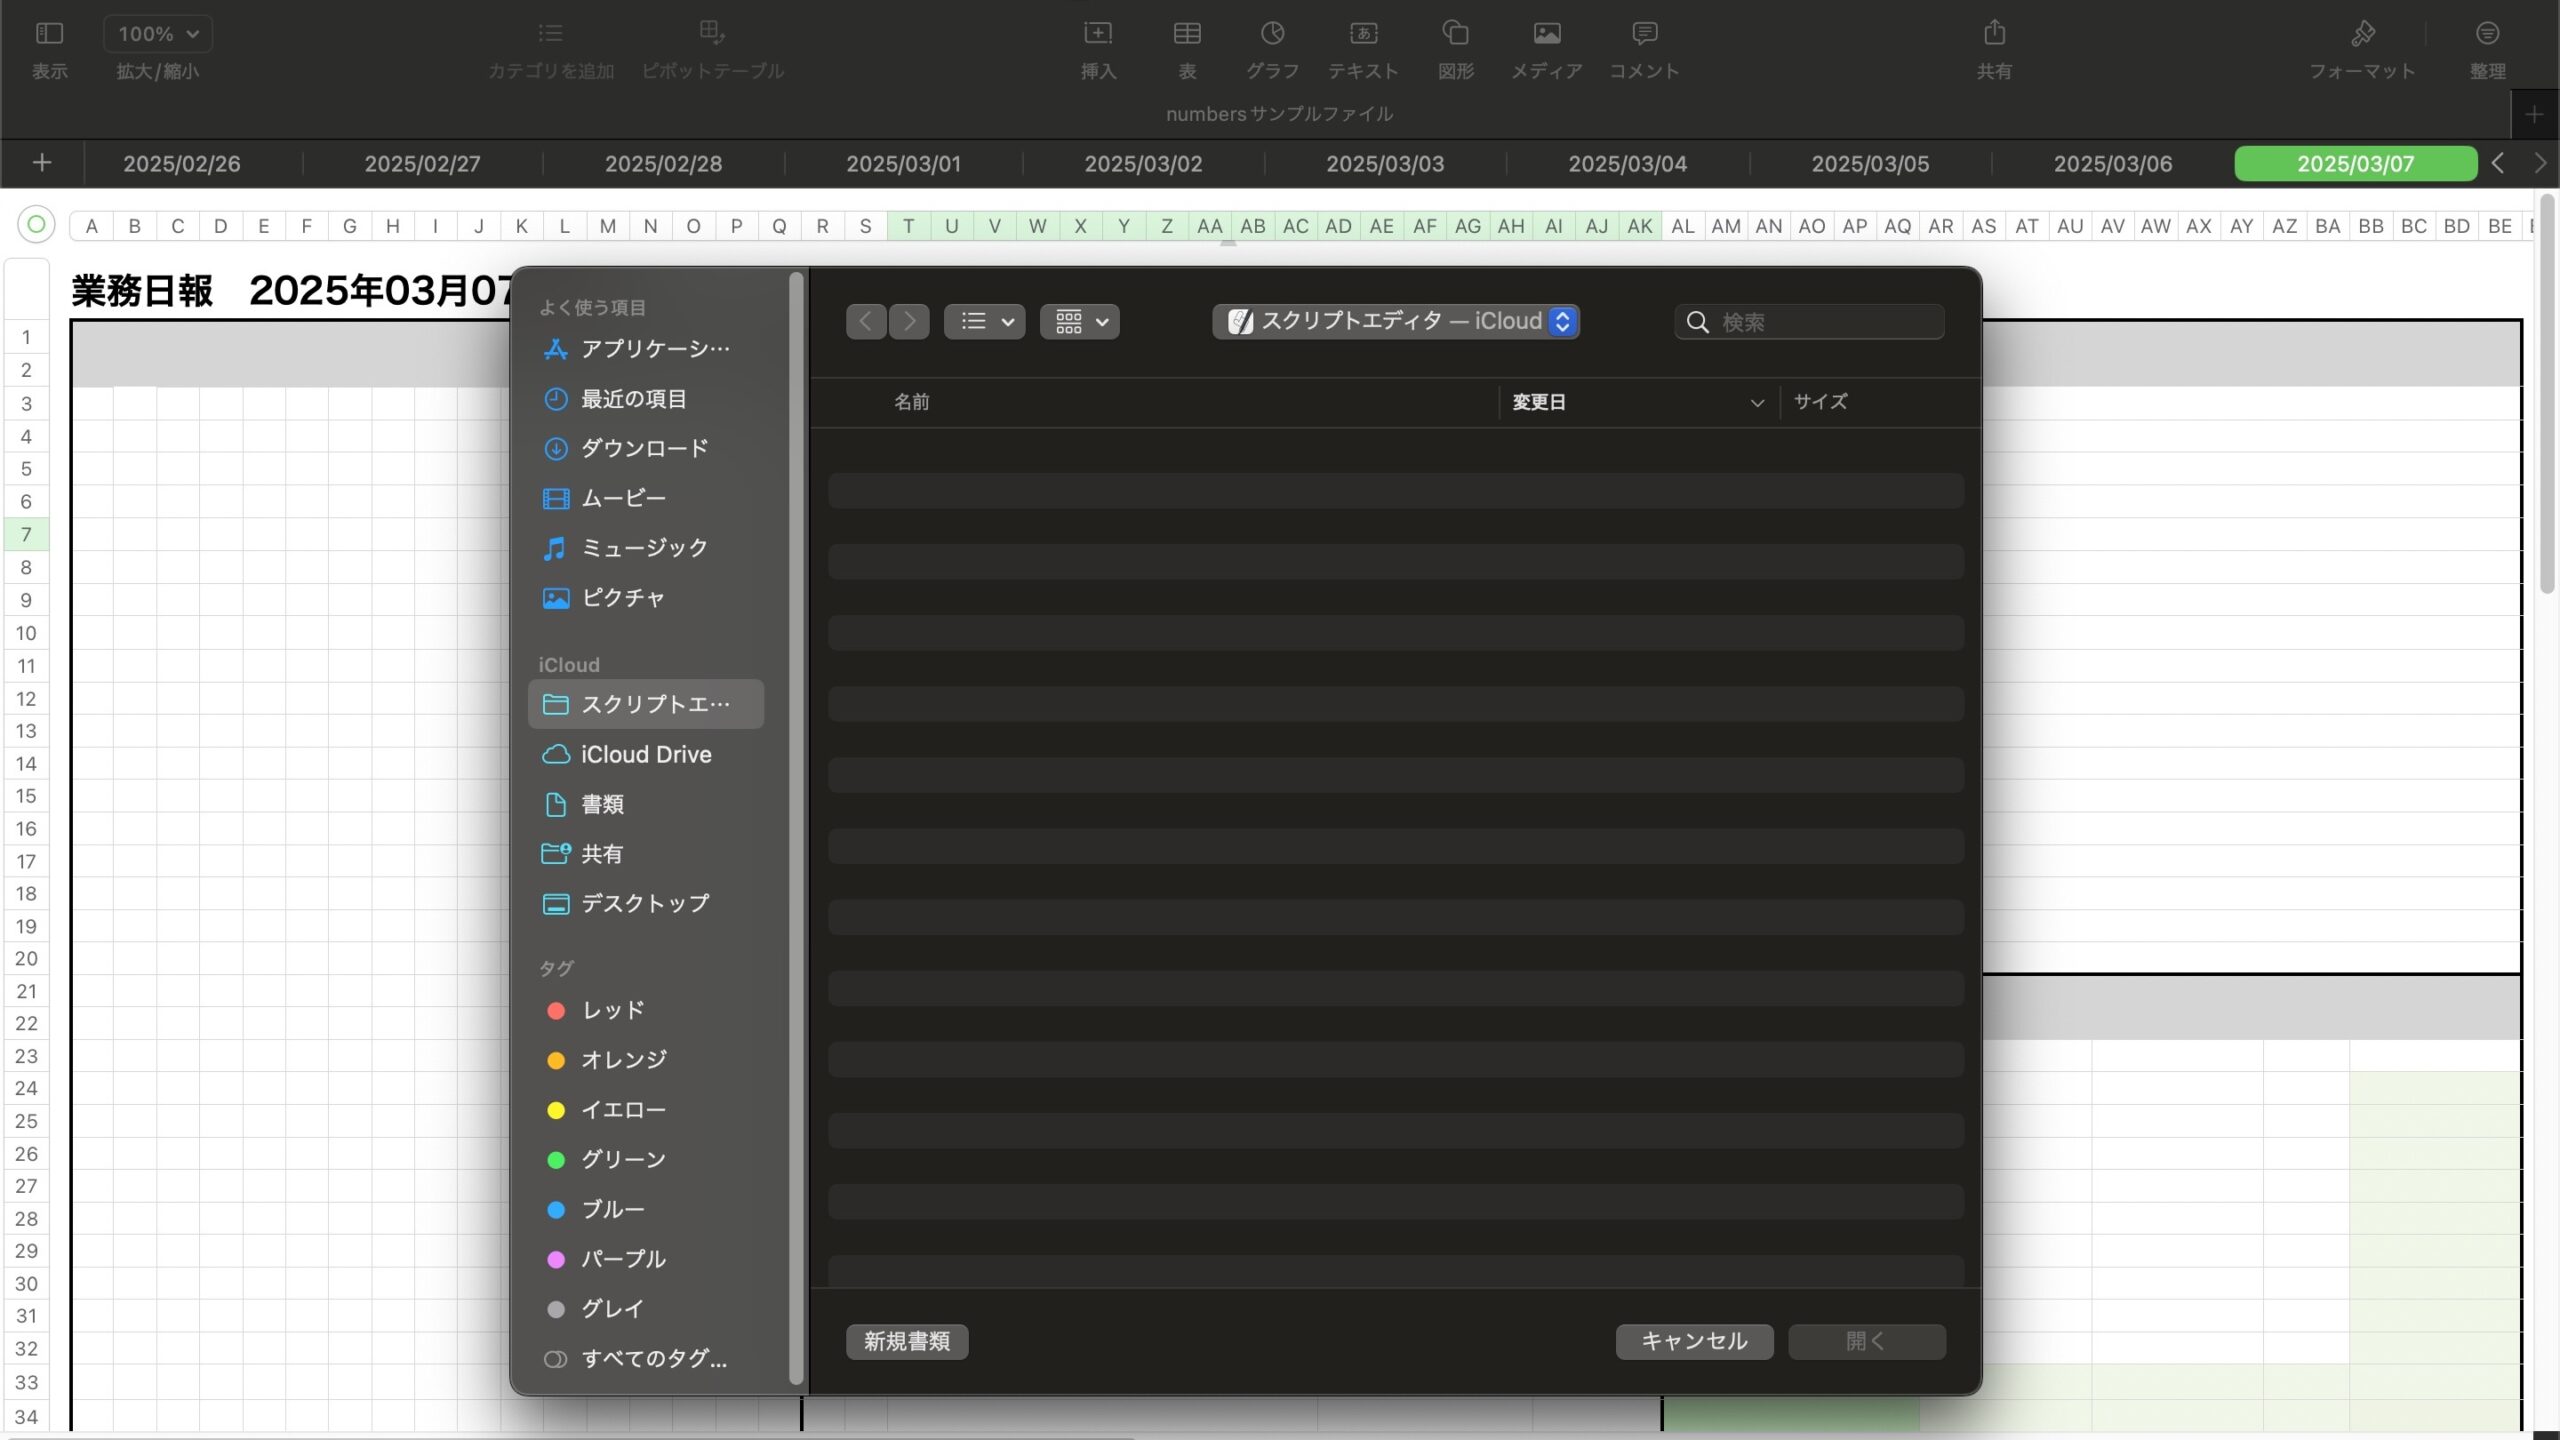Go forward in file dialog

click(909, 321)
